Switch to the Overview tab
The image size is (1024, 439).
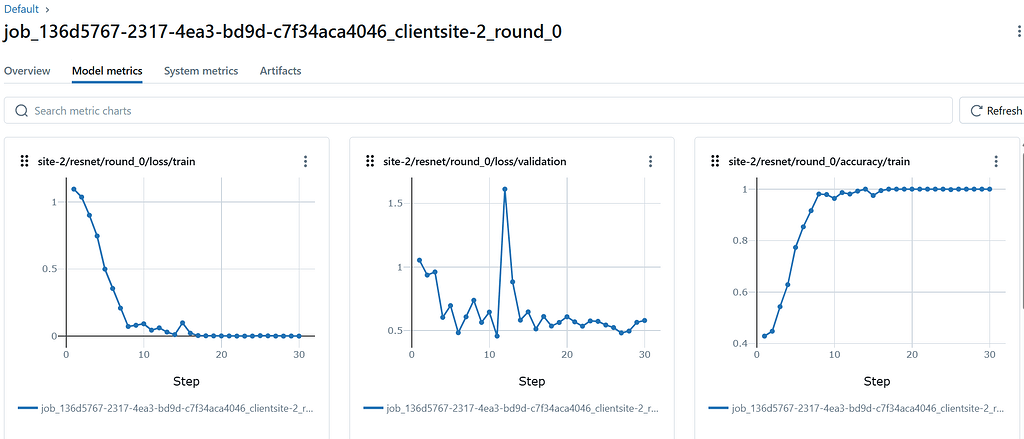[27, 71]
